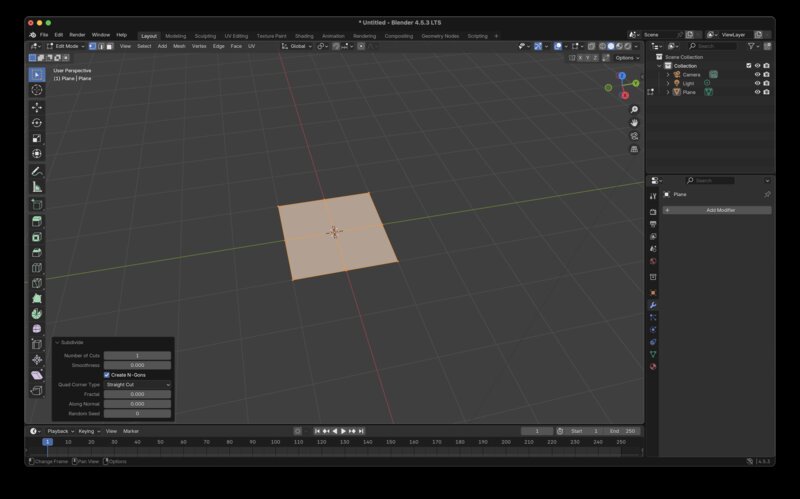Switch to the Sculpting workspace tab
800x499 pixels.
tap(205, 35)
